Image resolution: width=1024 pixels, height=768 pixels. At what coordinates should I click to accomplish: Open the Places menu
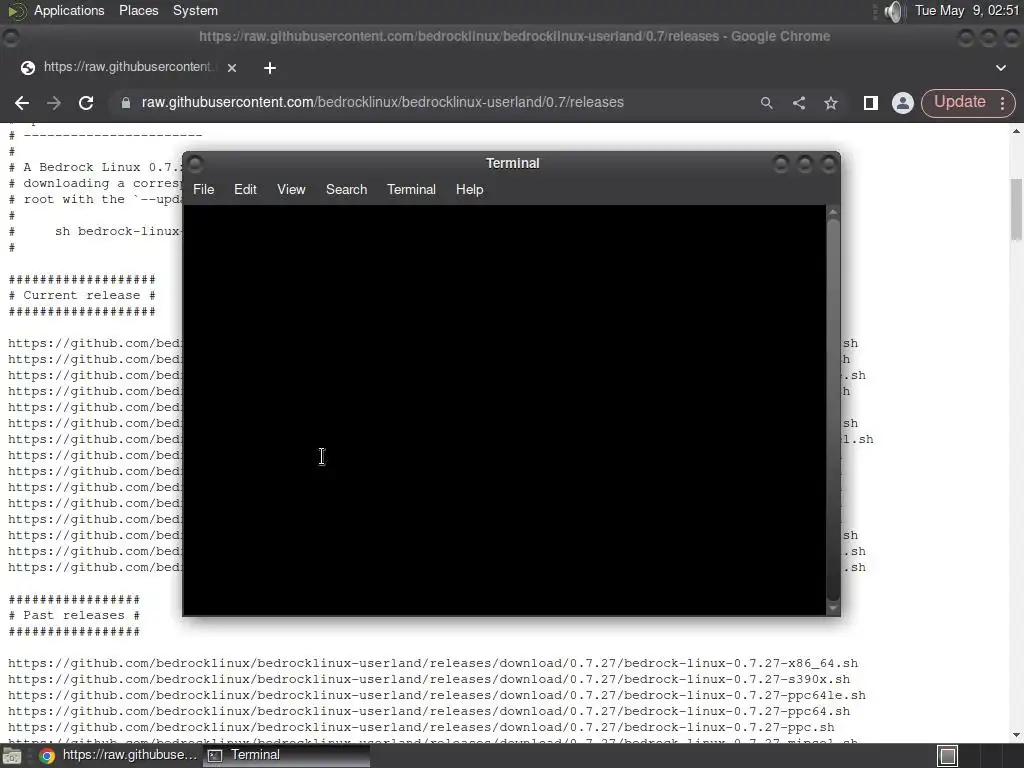point(138,10)
